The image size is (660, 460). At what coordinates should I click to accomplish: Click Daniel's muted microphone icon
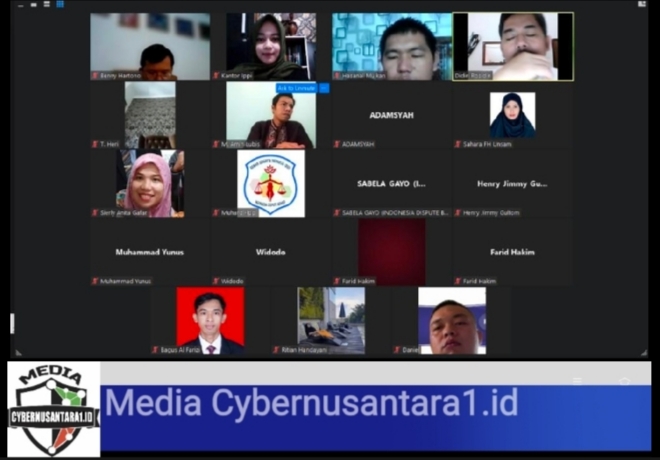[398, 349]
